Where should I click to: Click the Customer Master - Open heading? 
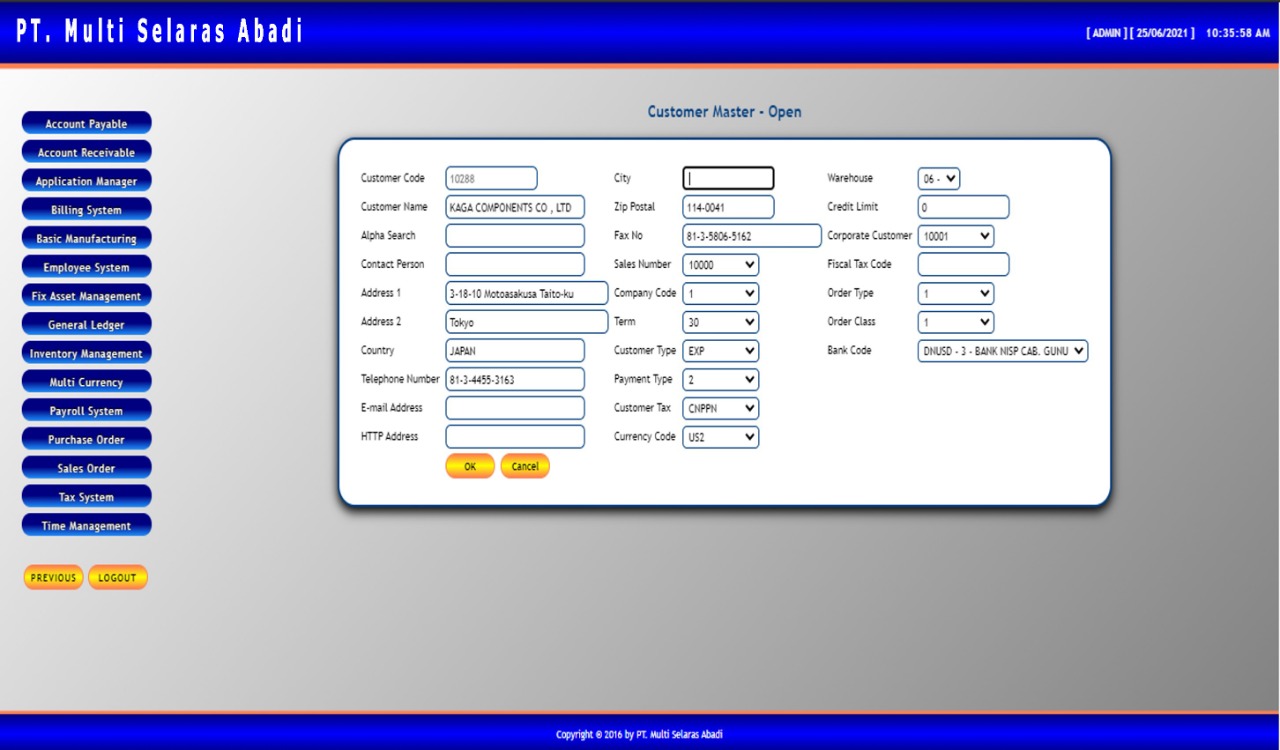724,112
